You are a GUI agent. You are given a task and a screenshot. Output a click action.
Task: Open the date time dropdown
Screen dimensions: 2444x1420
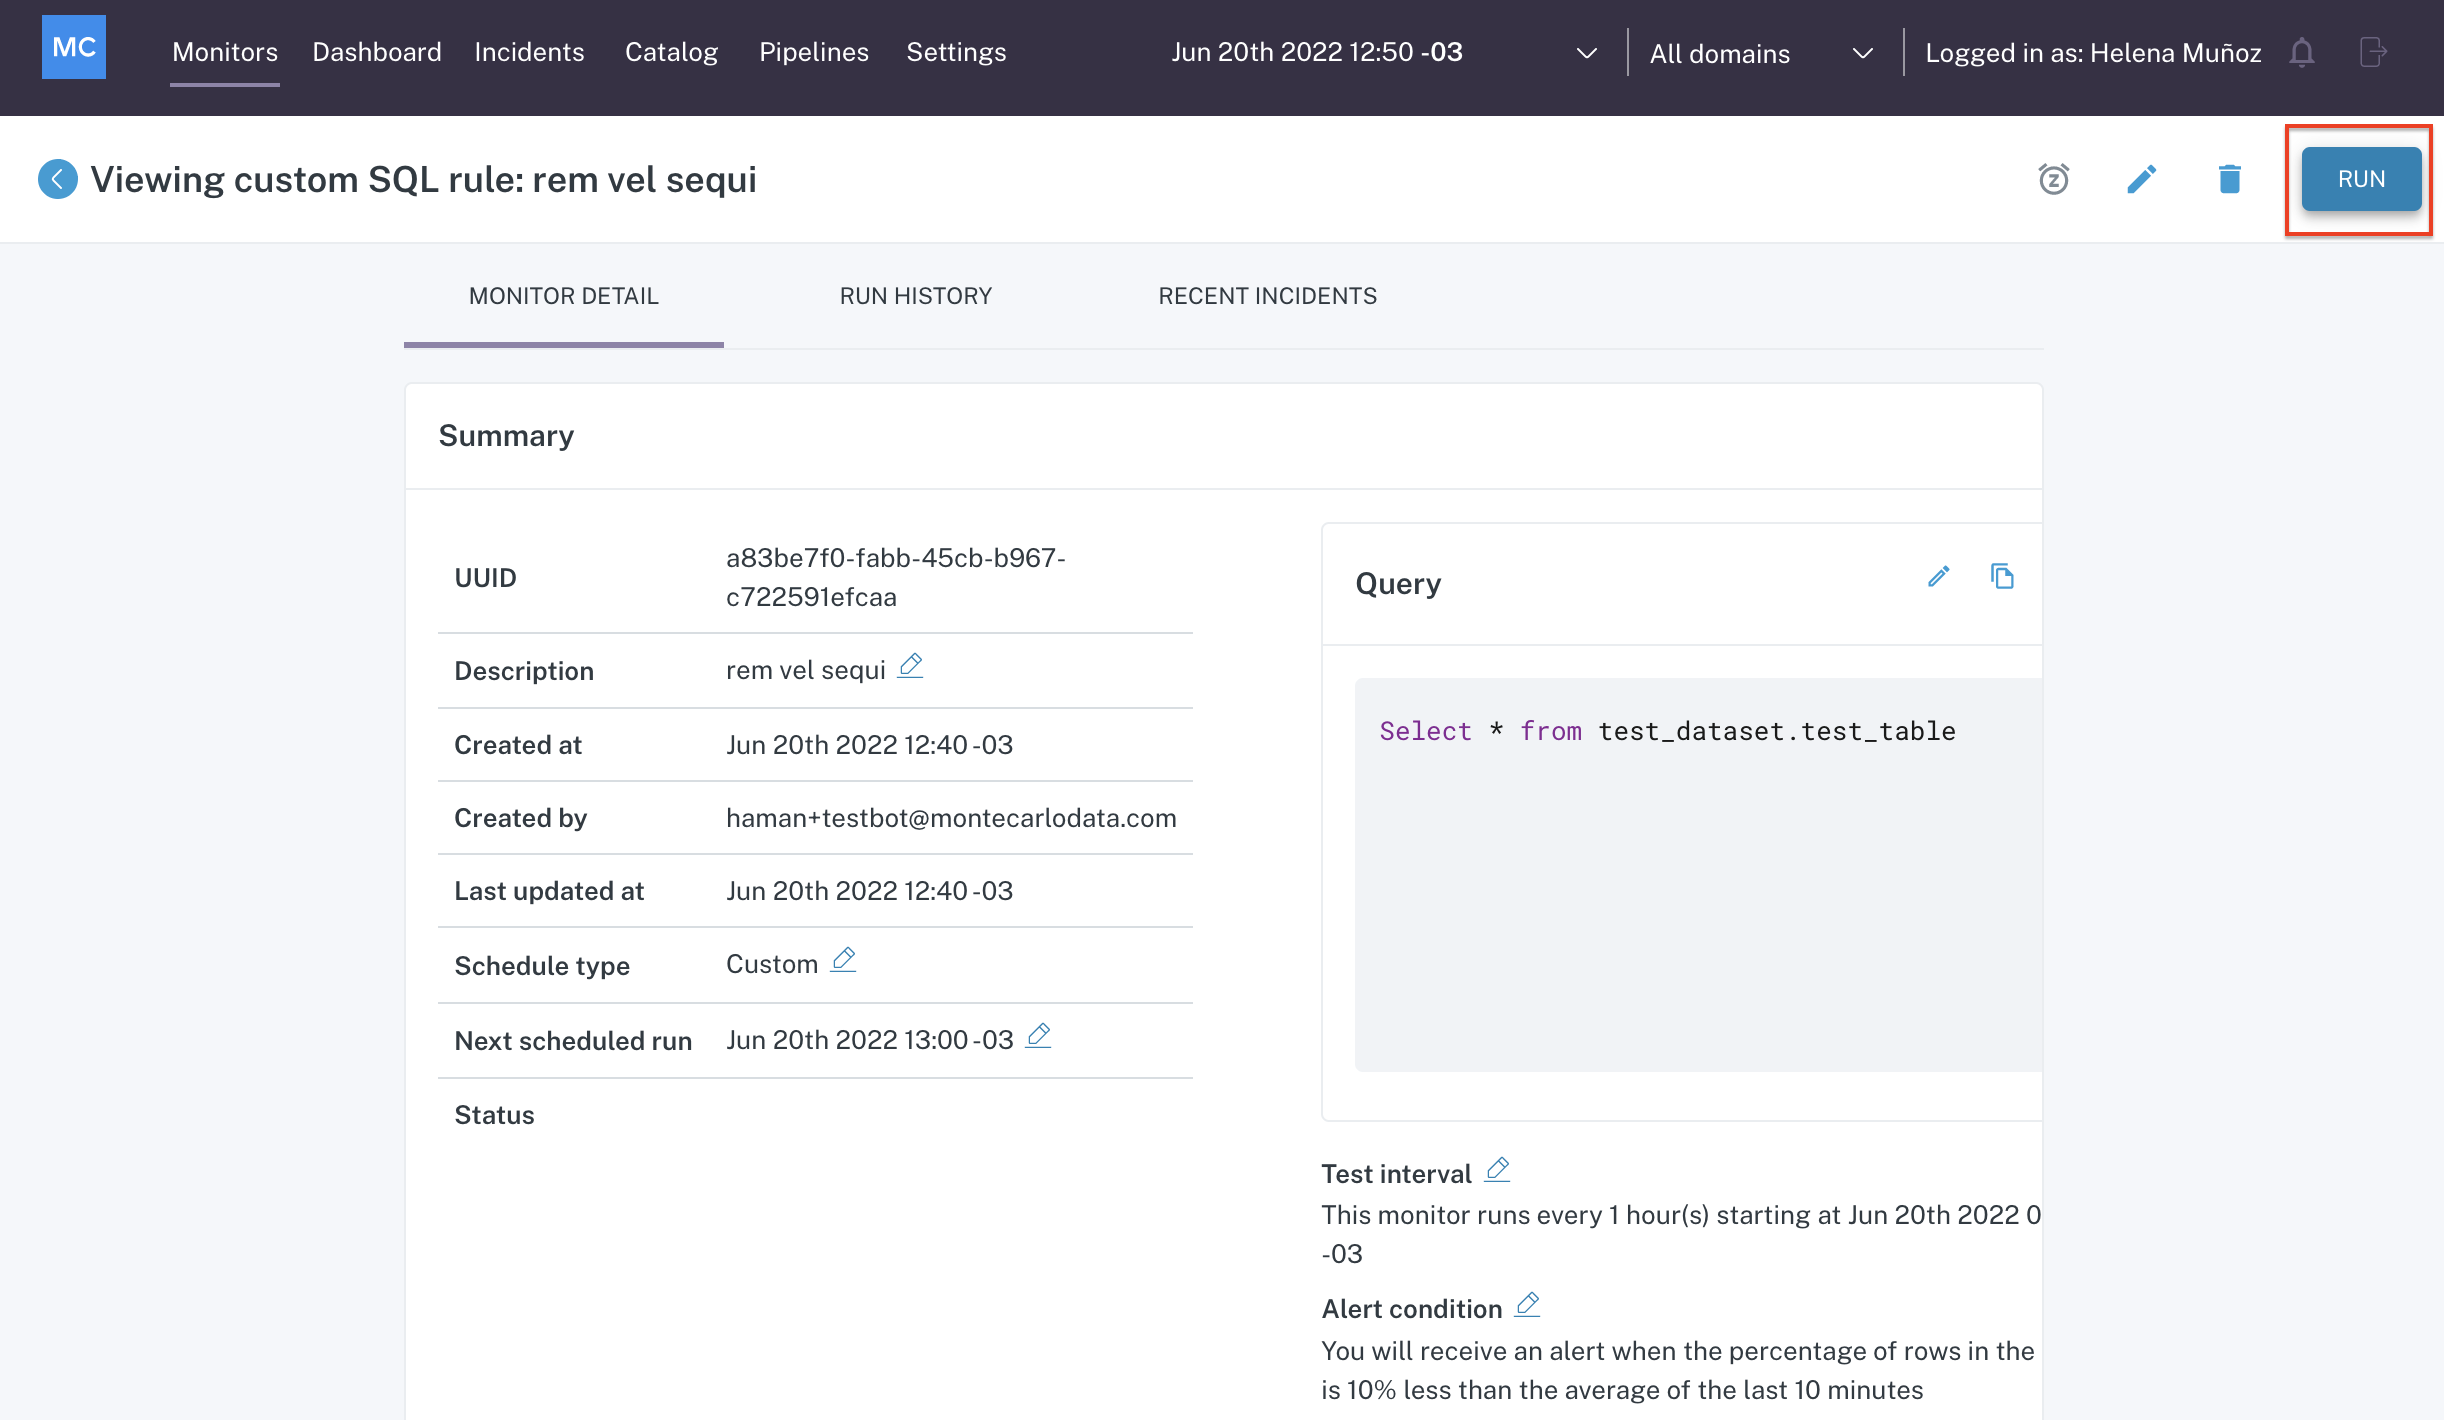point(1385,52)
